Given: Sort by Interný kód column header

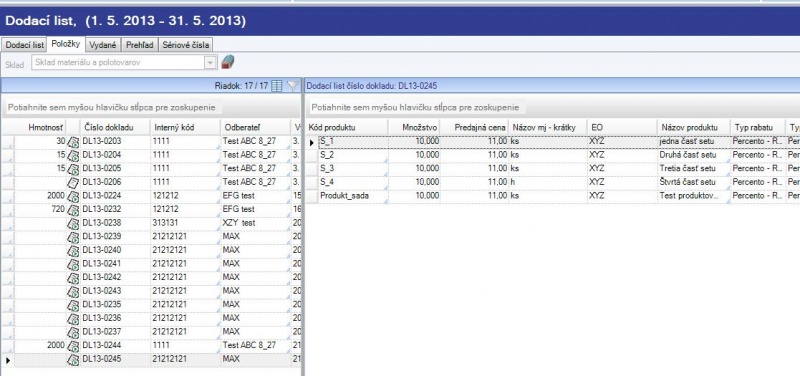Looking at the screenshot, I should click(185, 127).
